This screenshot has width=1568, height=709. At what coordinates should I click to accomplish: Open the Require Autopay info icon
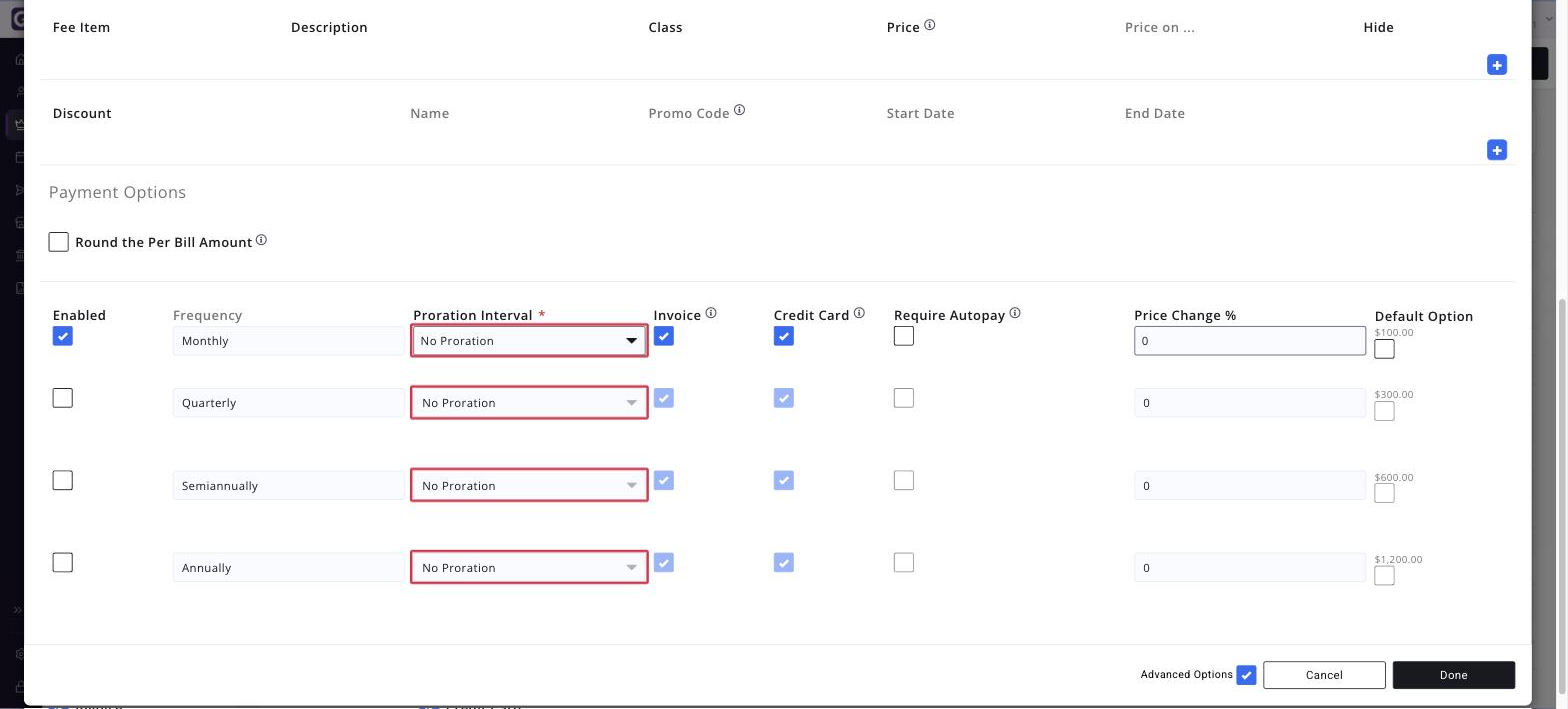(1015, 313)
